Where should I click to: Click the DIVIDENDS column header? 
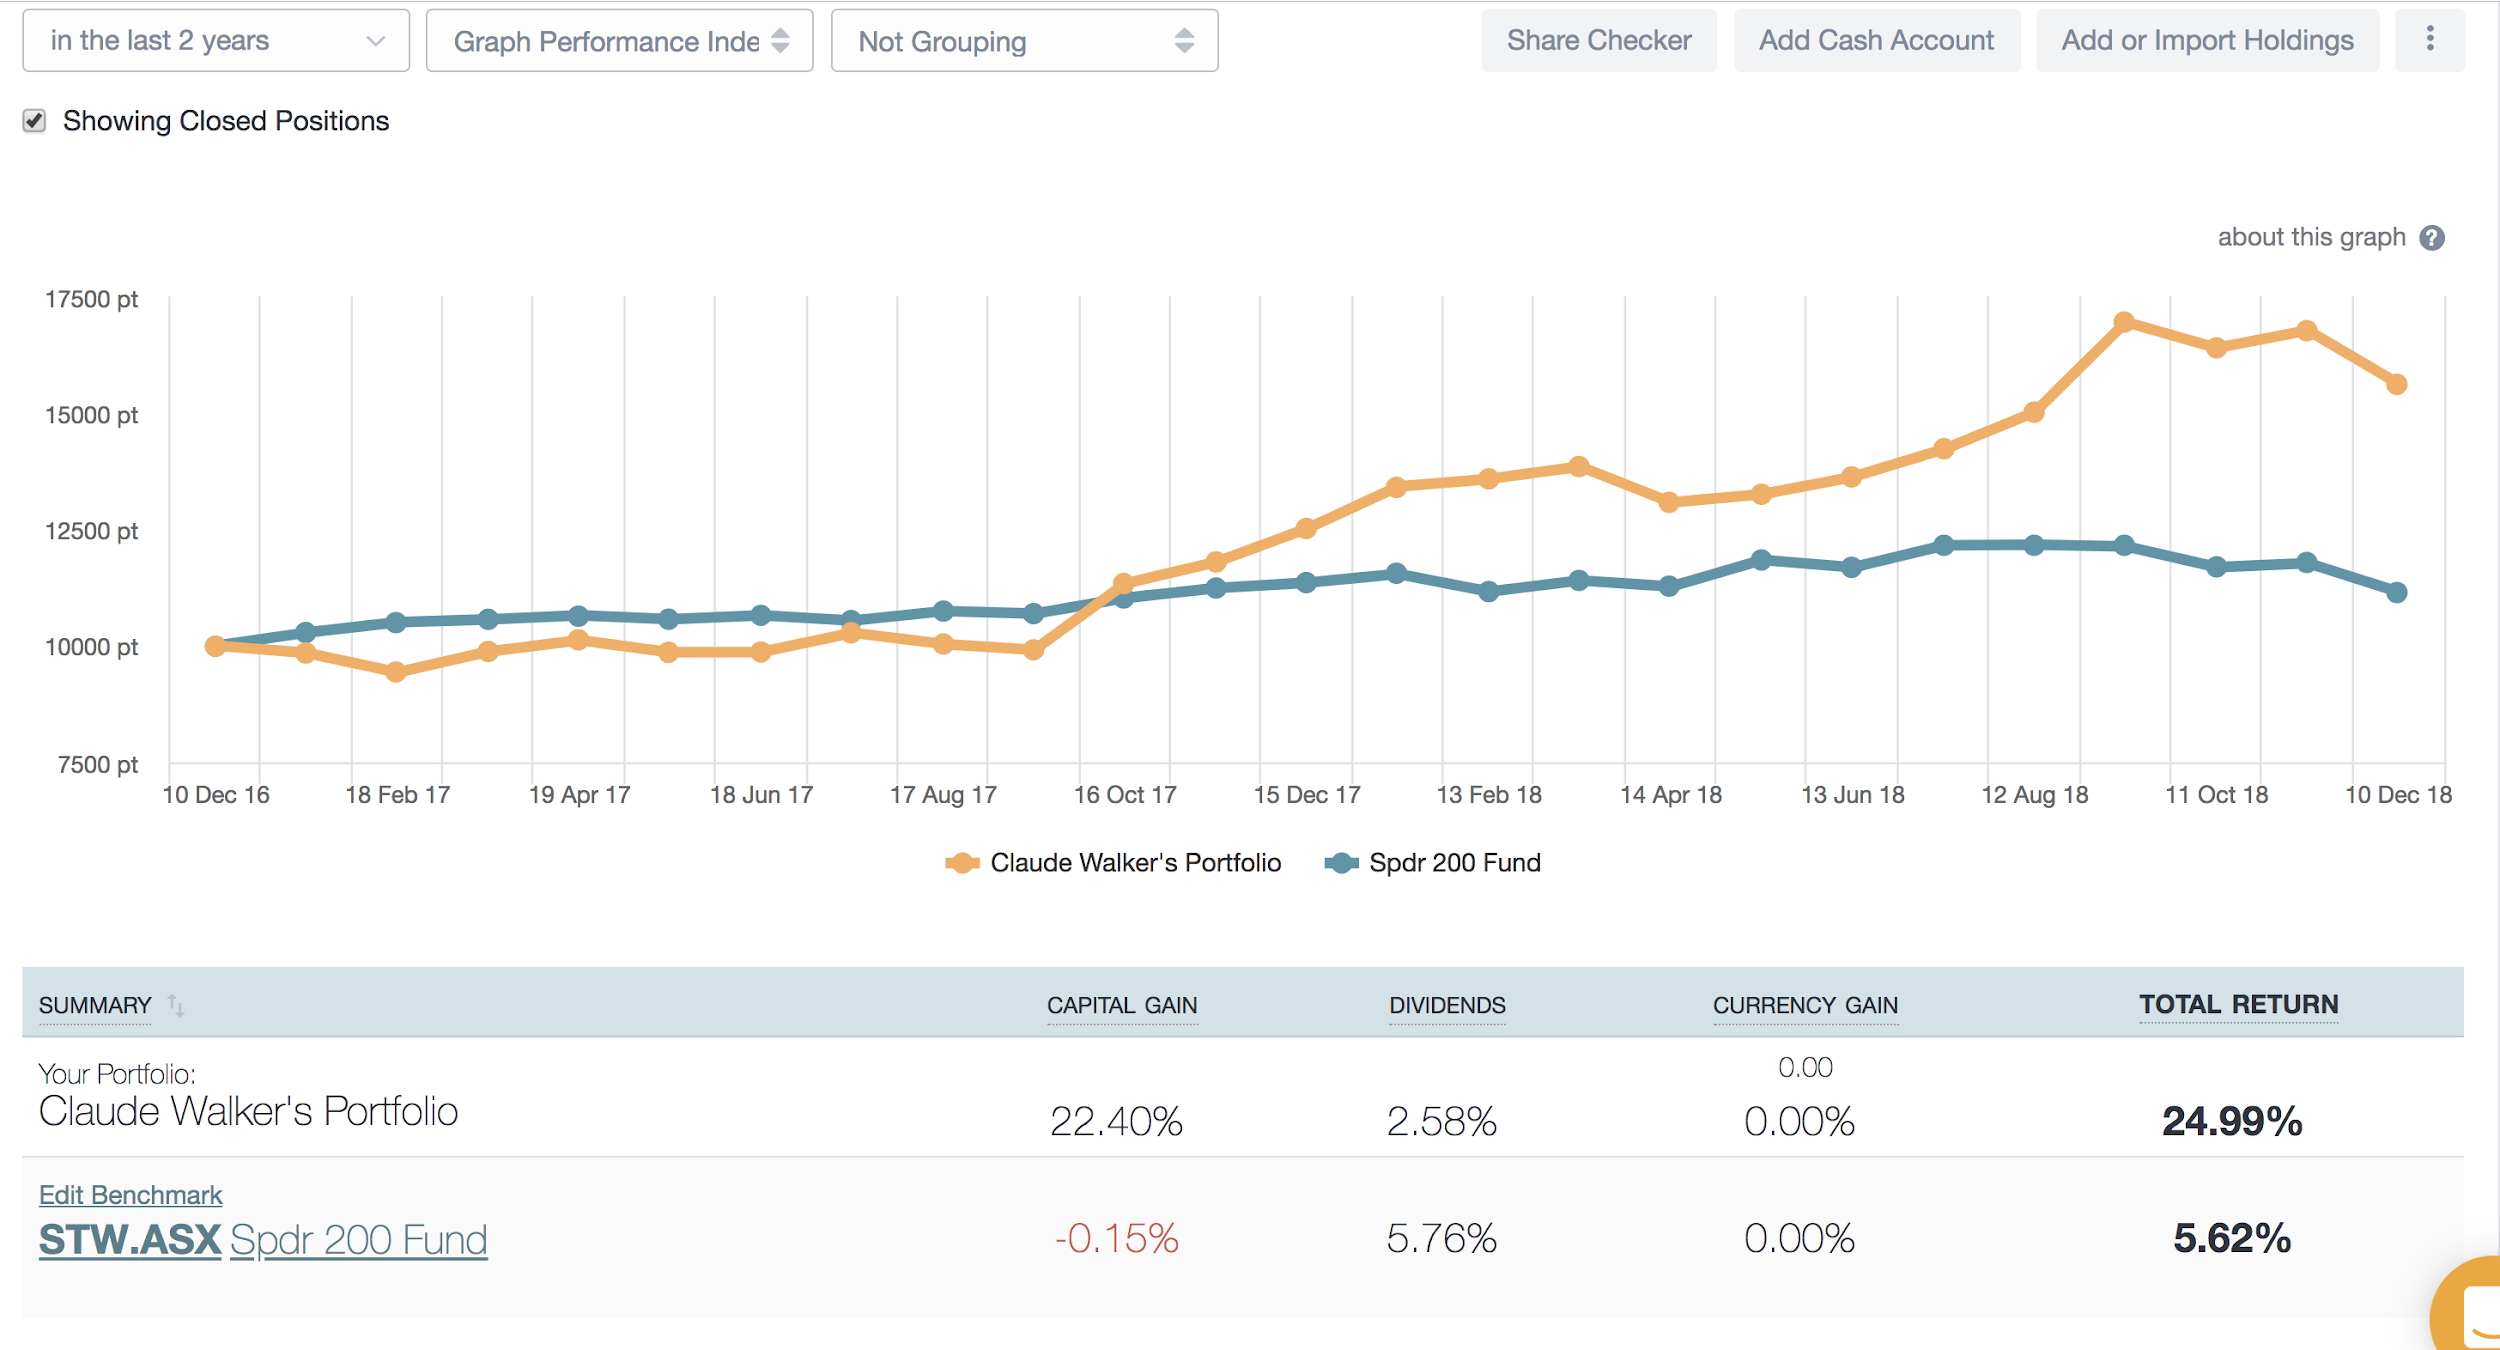pos(1446,1005)
